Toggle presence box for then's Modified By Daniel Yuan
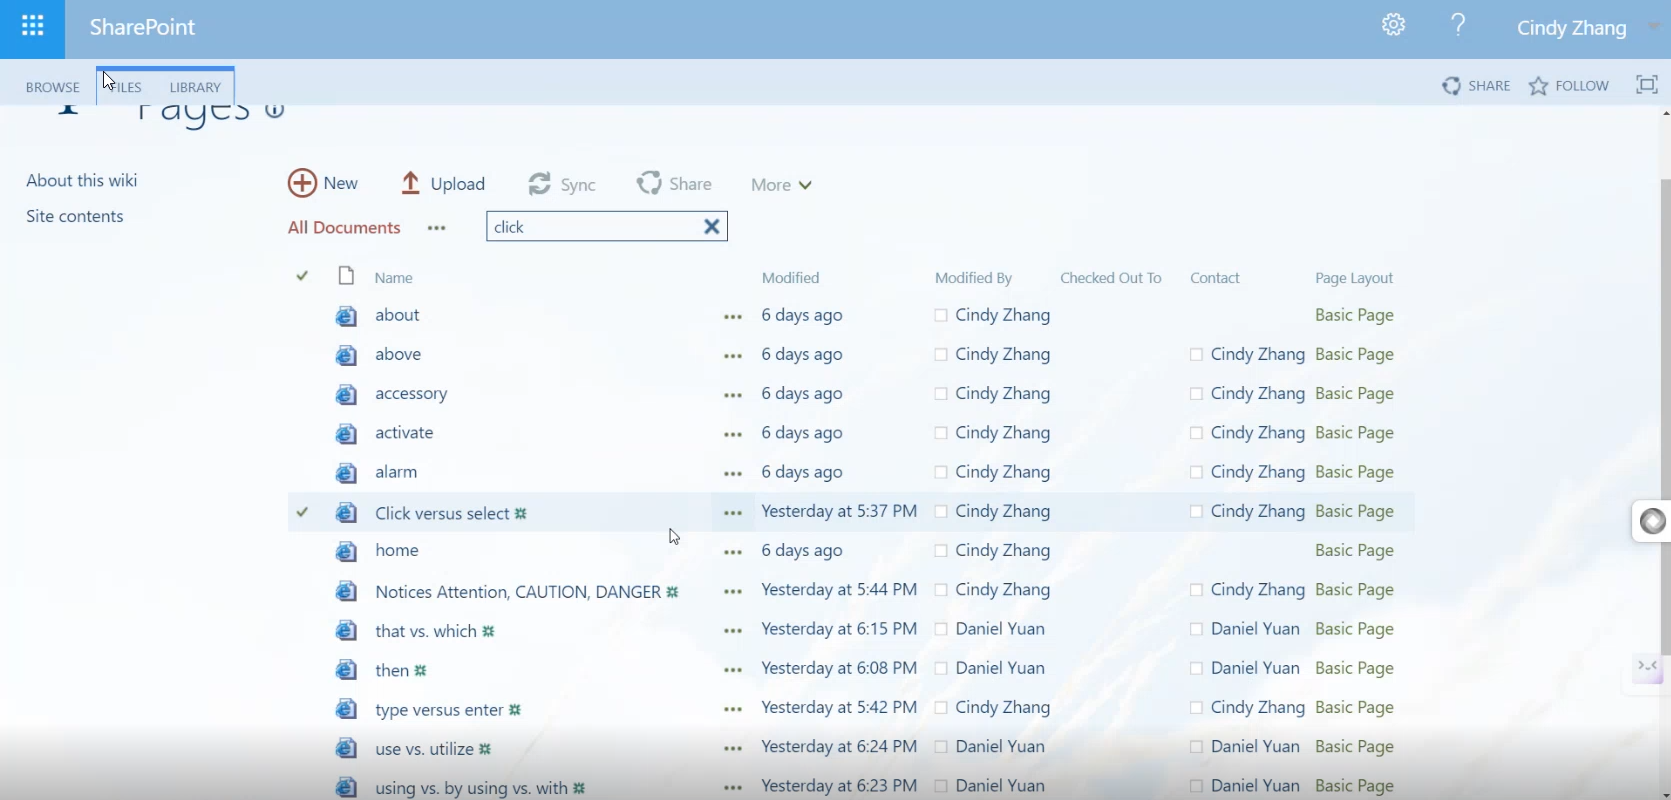The width and height of the screenshot is (1671, 800). point(940,668)
